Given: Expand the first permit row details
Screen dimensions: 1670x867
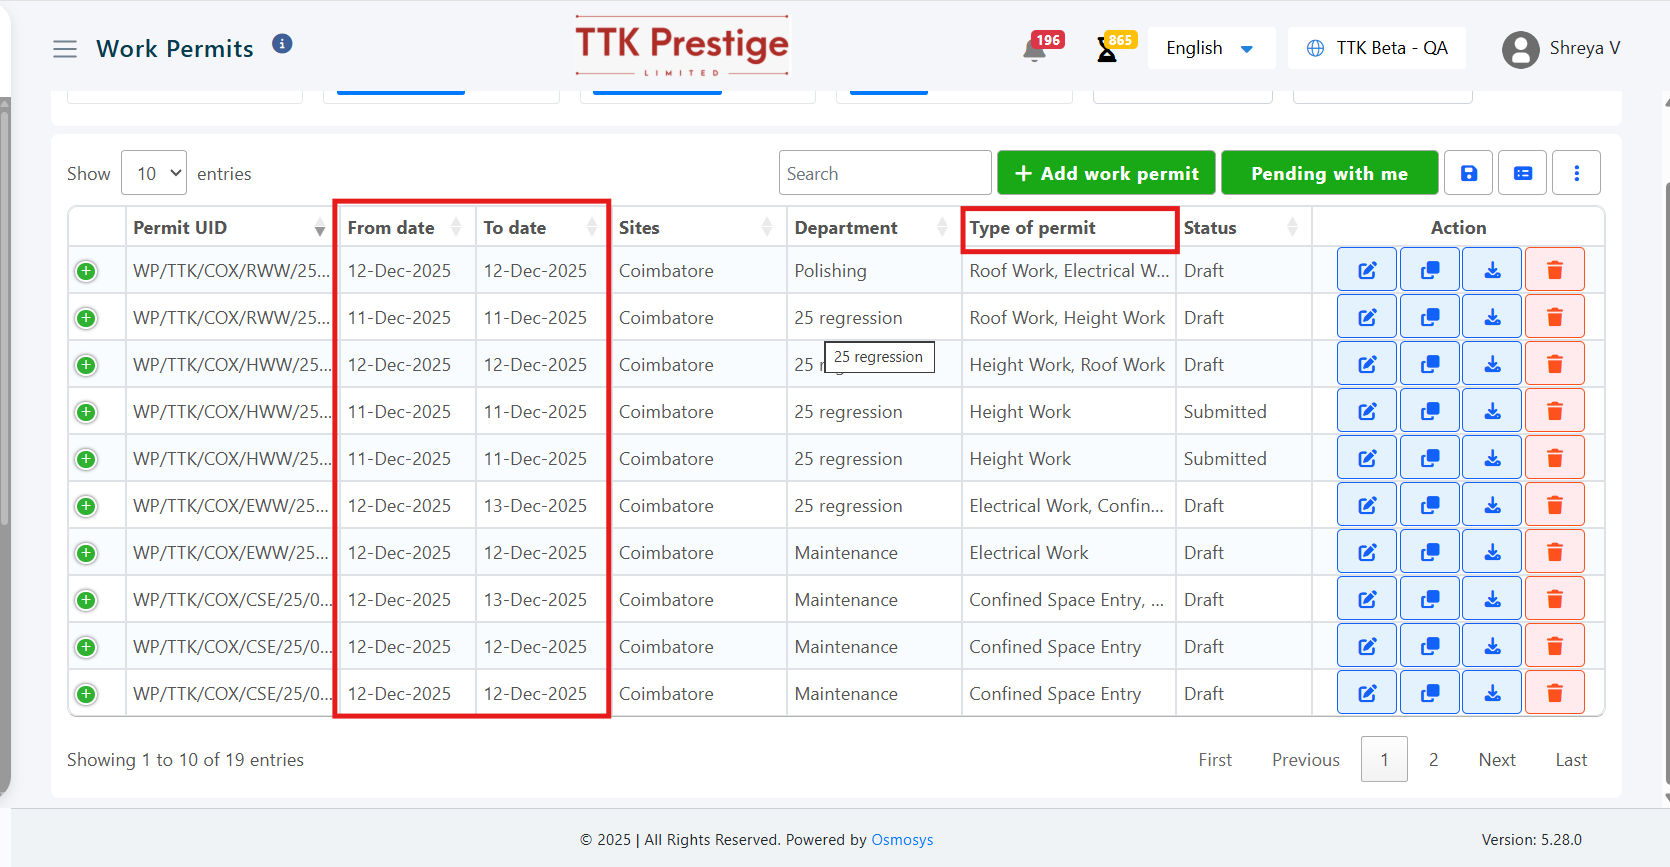Looking at the screenshot, I should (86, 271).
